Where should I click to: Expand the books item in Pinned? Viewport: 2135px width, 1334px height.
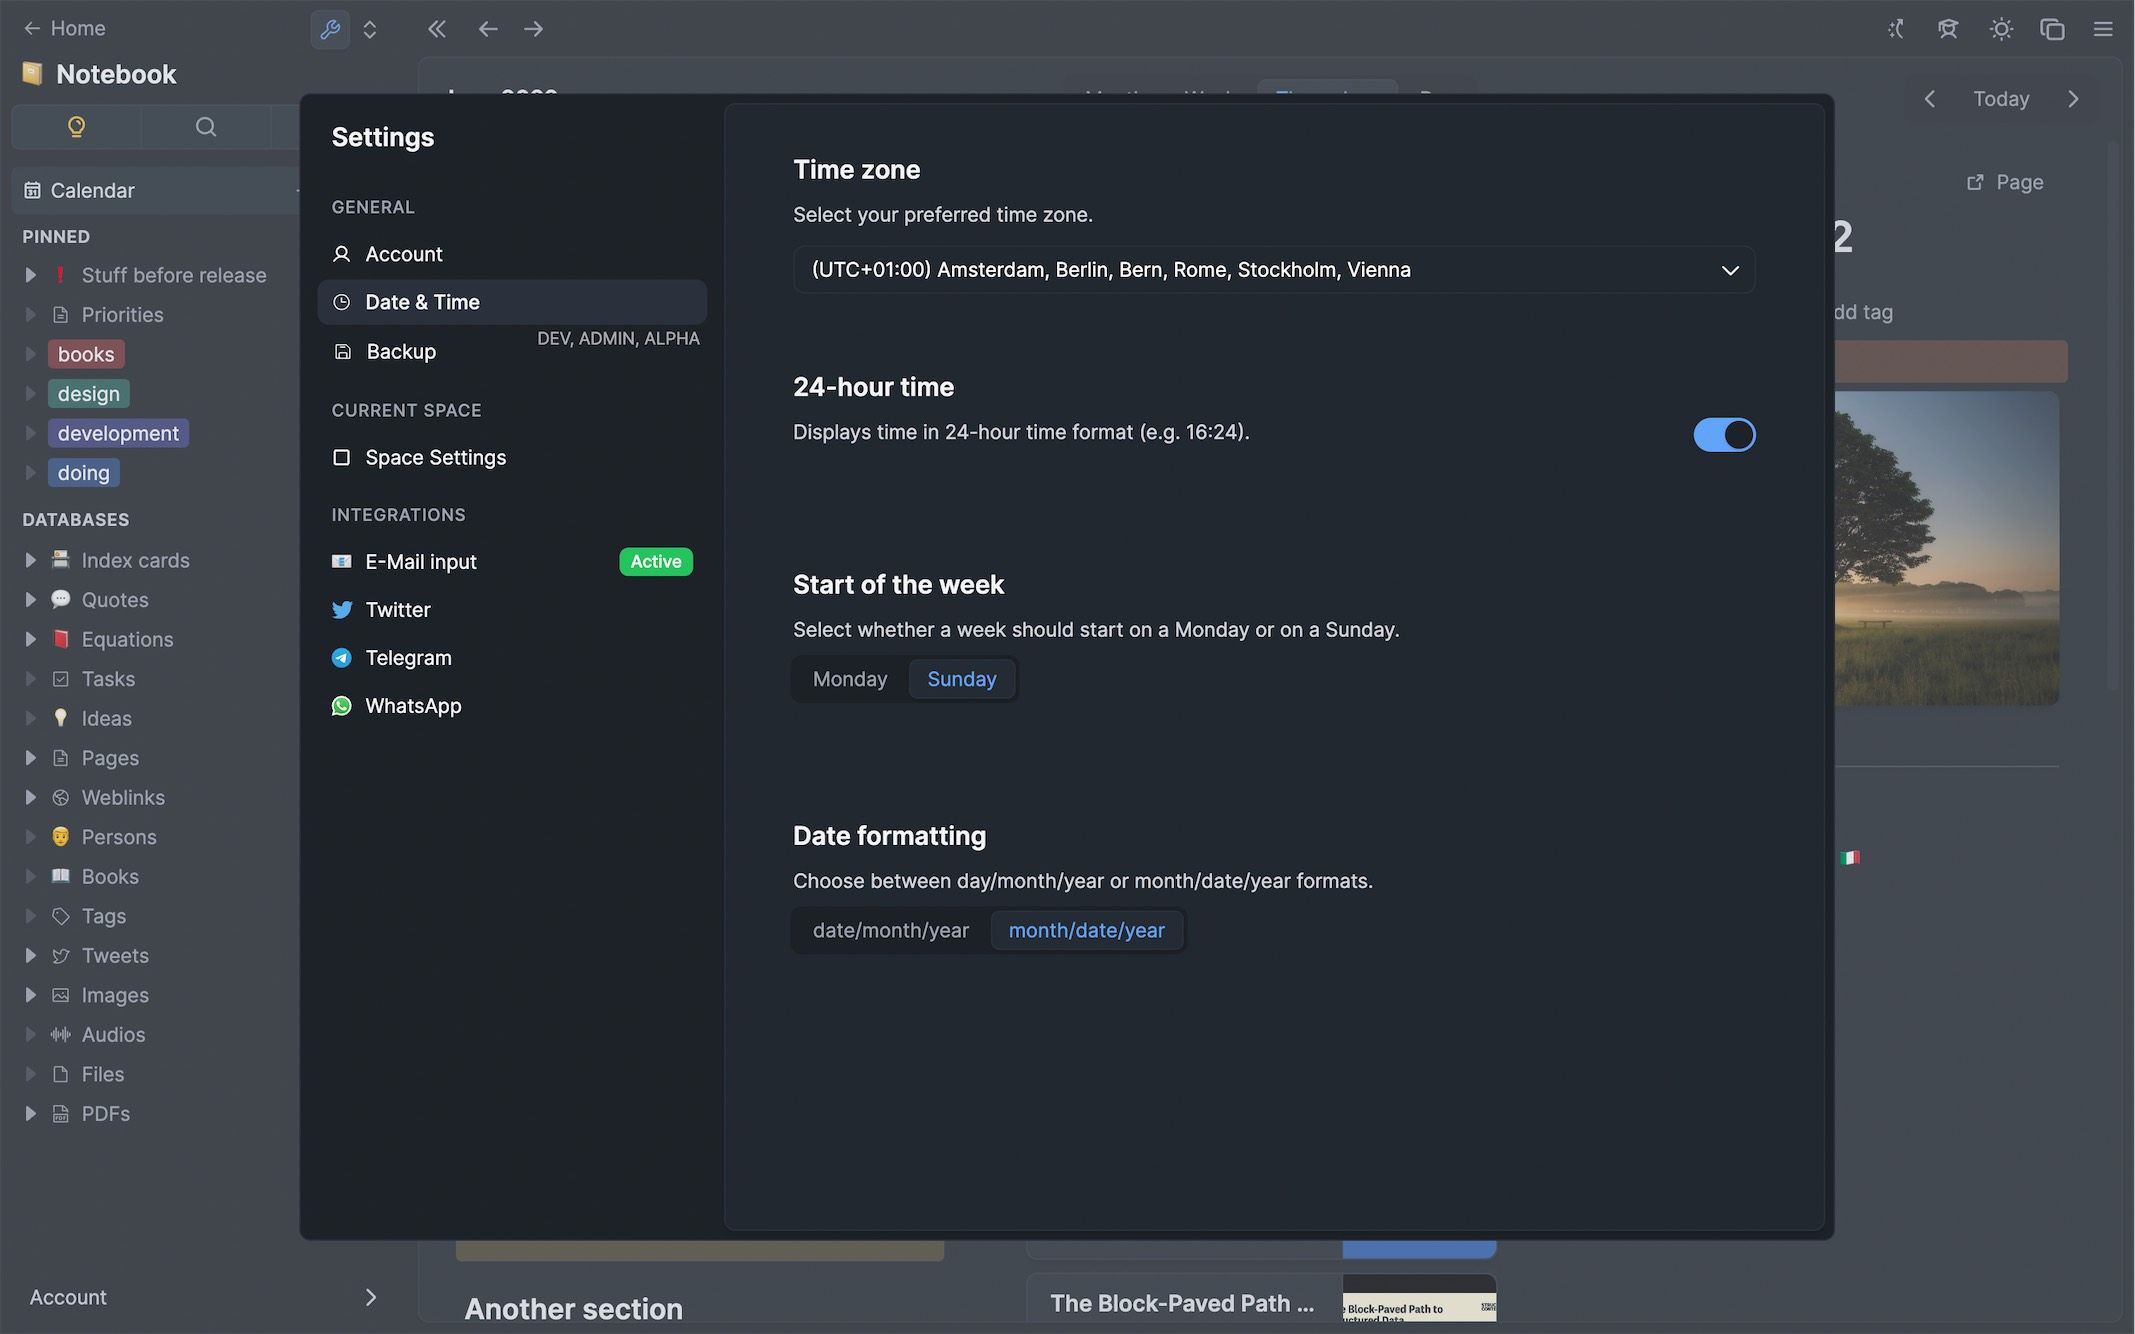click(29, 354)
